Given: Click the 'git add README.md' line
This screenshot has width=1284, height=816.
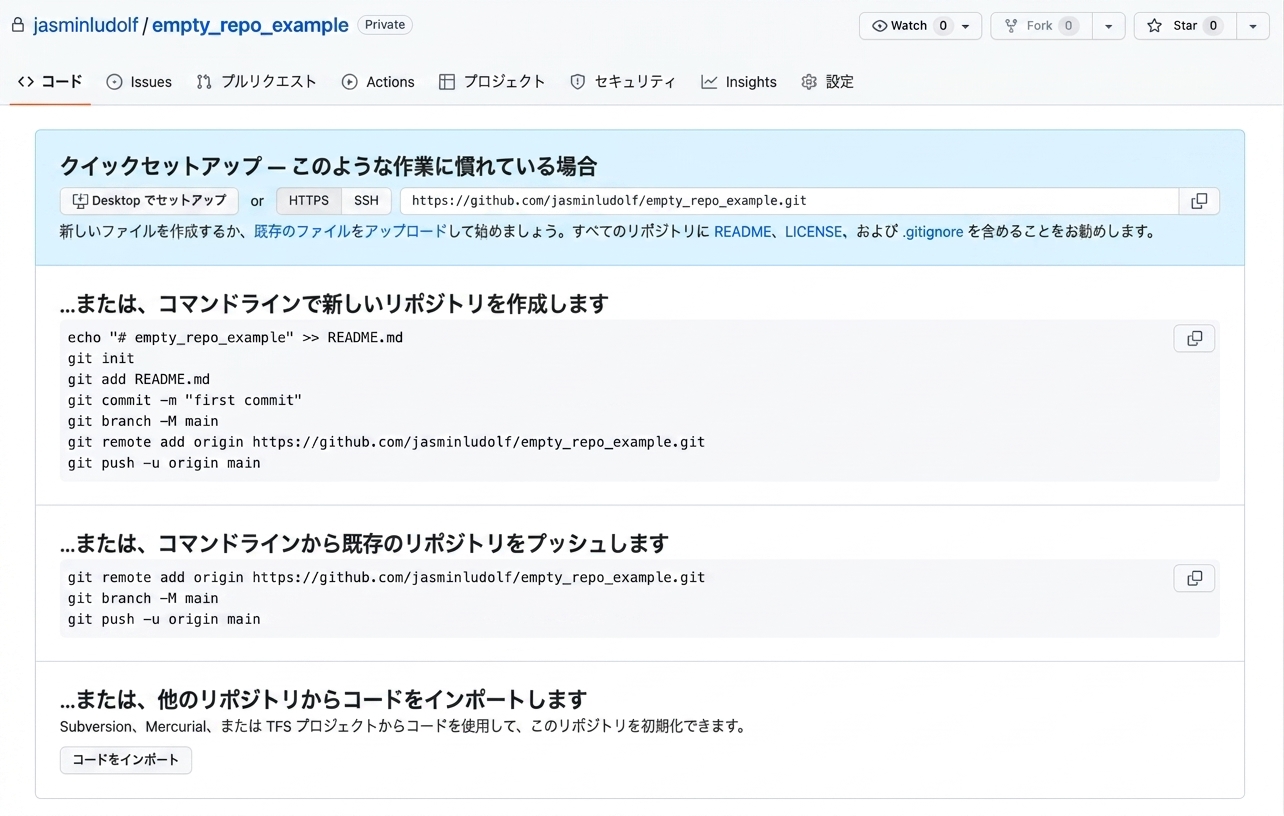Looking at the screenshot, I should (x=139, y=379).
